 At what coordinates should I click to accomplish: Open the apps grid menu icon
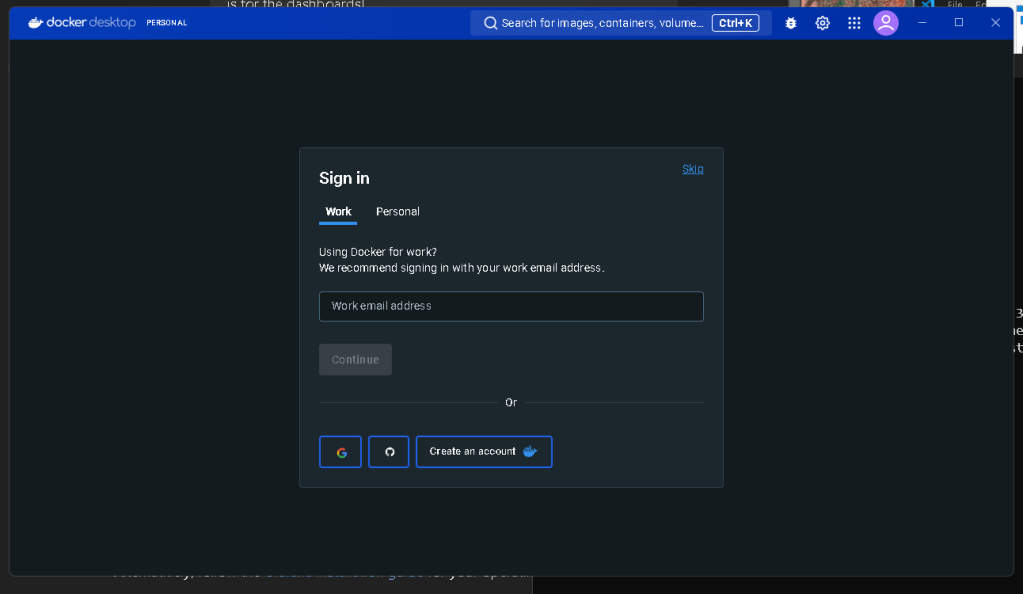(854, 23)
